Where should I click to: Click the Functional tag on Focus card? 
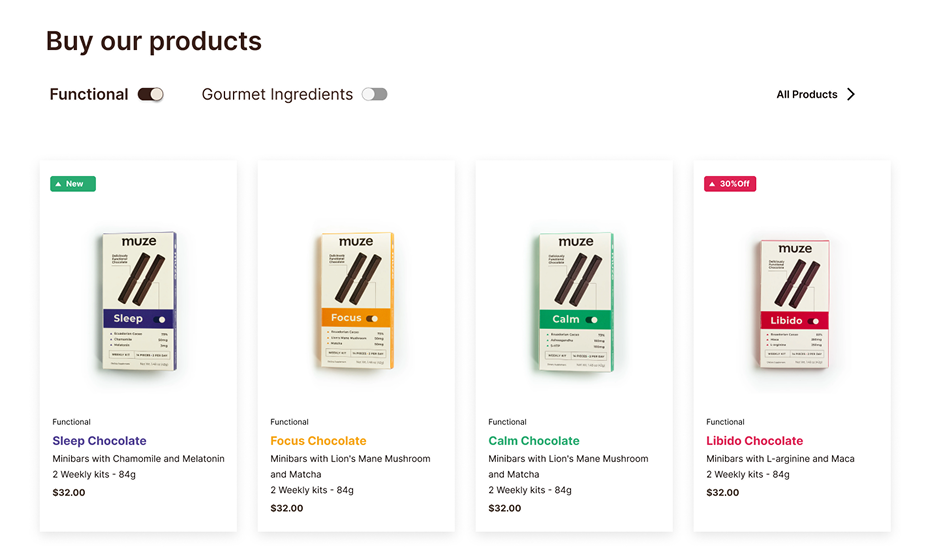(x=289, y=422)
